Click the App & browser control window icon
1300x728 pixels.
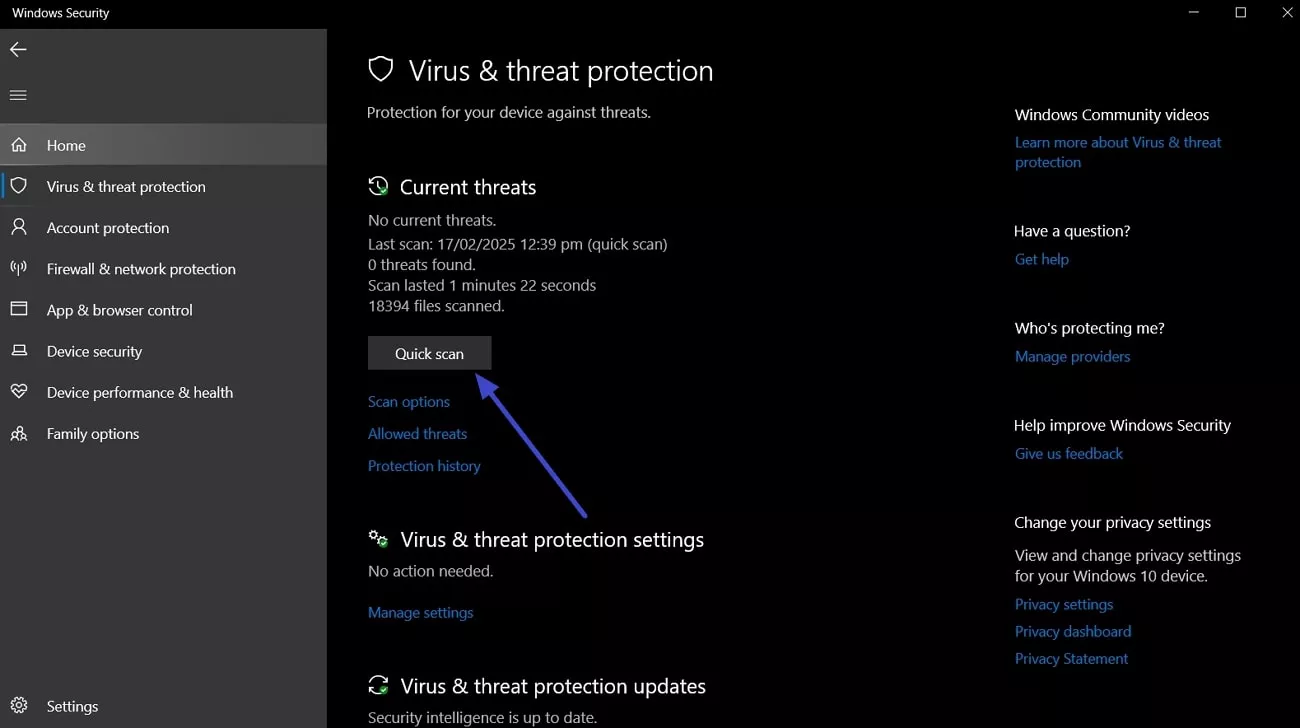pos(18,309)
